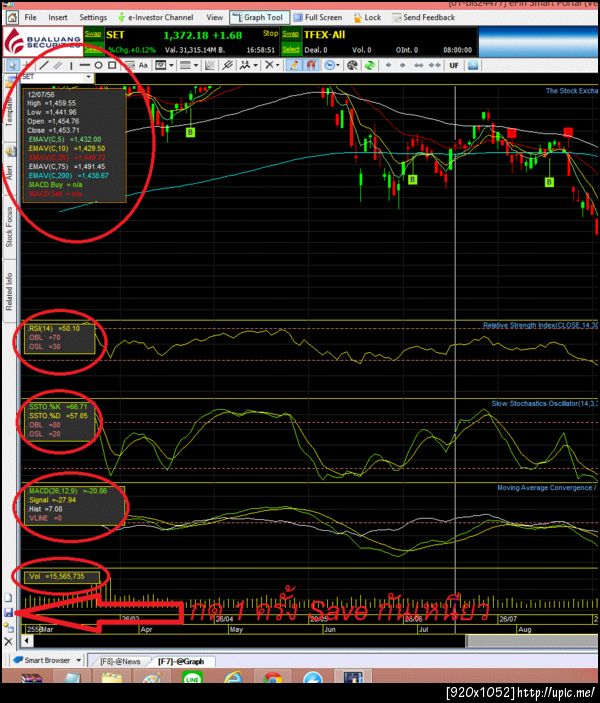
Task: Select the horizontal line tool
Action: pyautogui.click(x=84, y=65)
